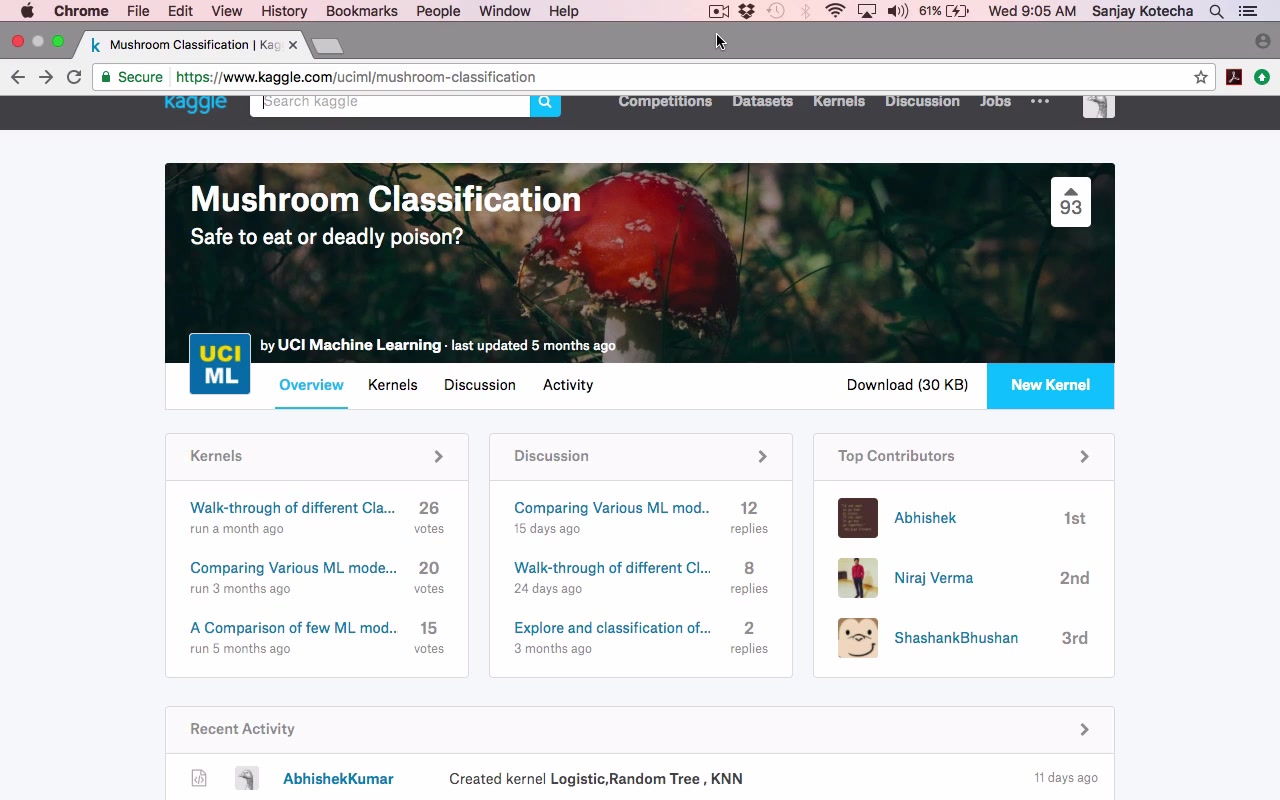Switch to the Kernels tab
The image size is (1280, 800).
tap(392, 385)
